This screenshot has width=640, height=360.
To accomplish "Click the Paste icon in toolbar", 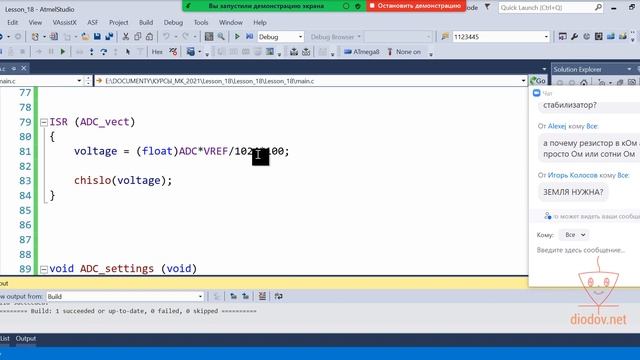I will coord(149,37).
